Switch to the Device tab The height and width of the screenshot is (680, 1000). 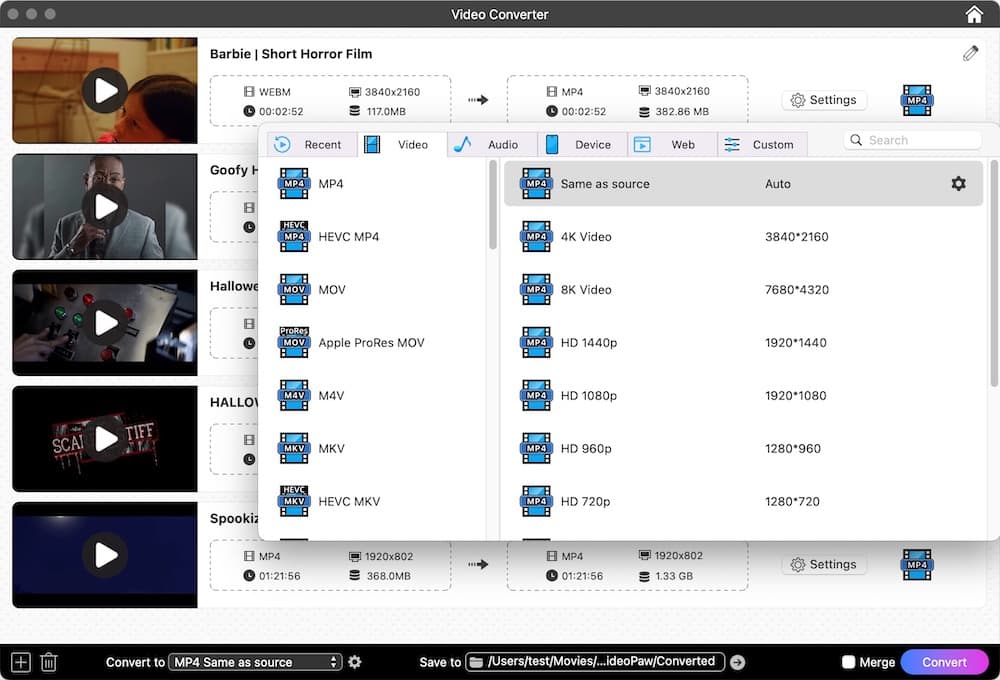(582, 145)
